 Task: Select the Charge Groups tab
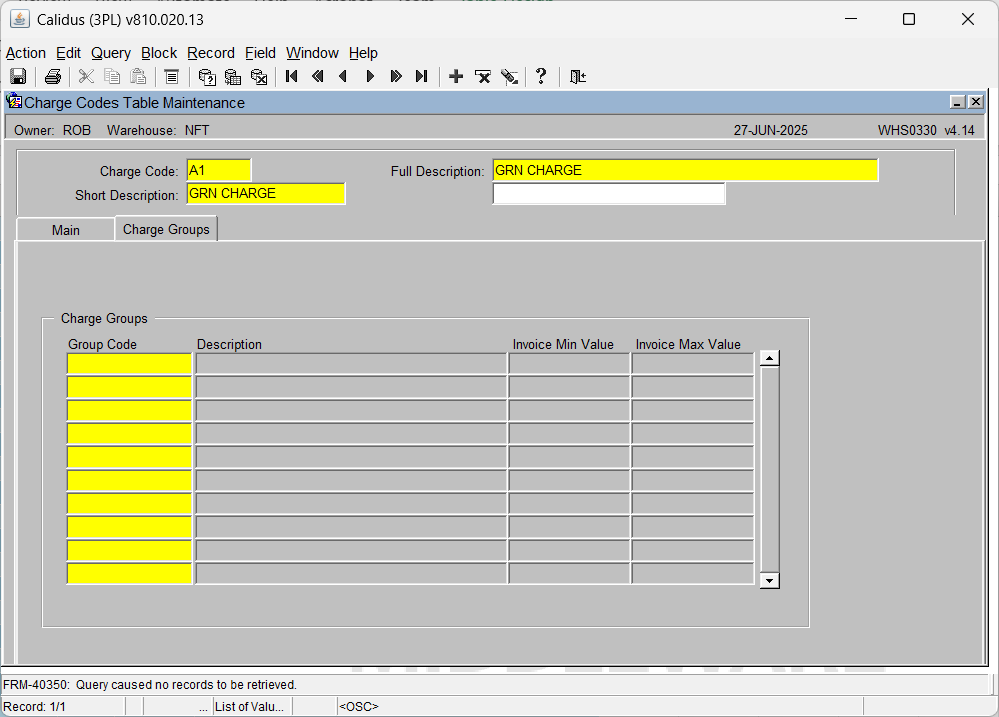[x=166, y=229]
